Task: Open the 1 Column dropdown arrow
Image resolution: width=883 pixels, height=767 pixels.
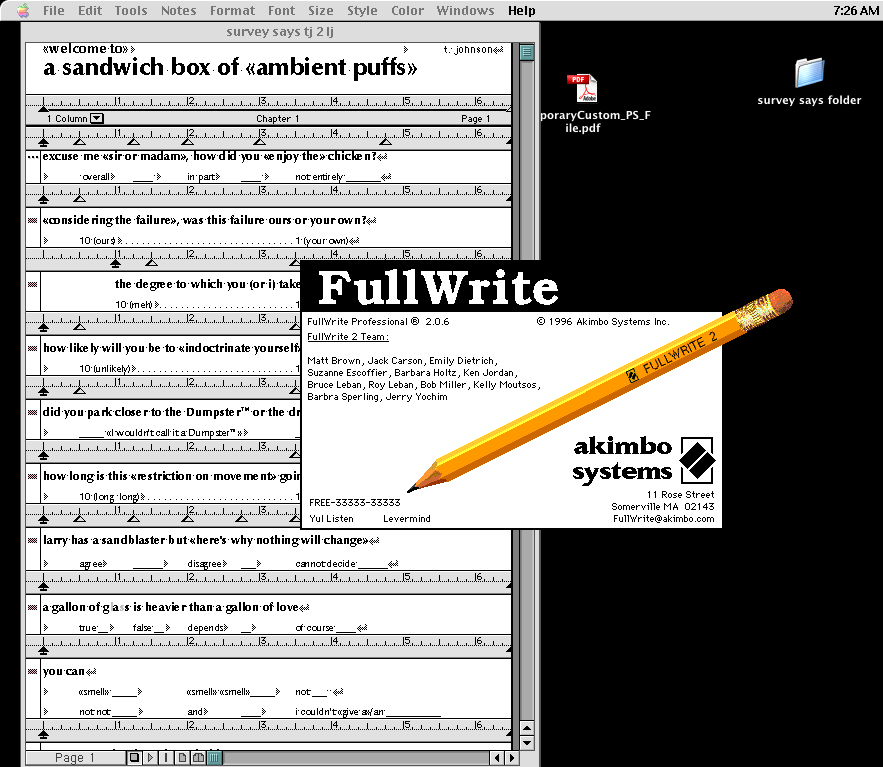Action: (x=97, y=118)
